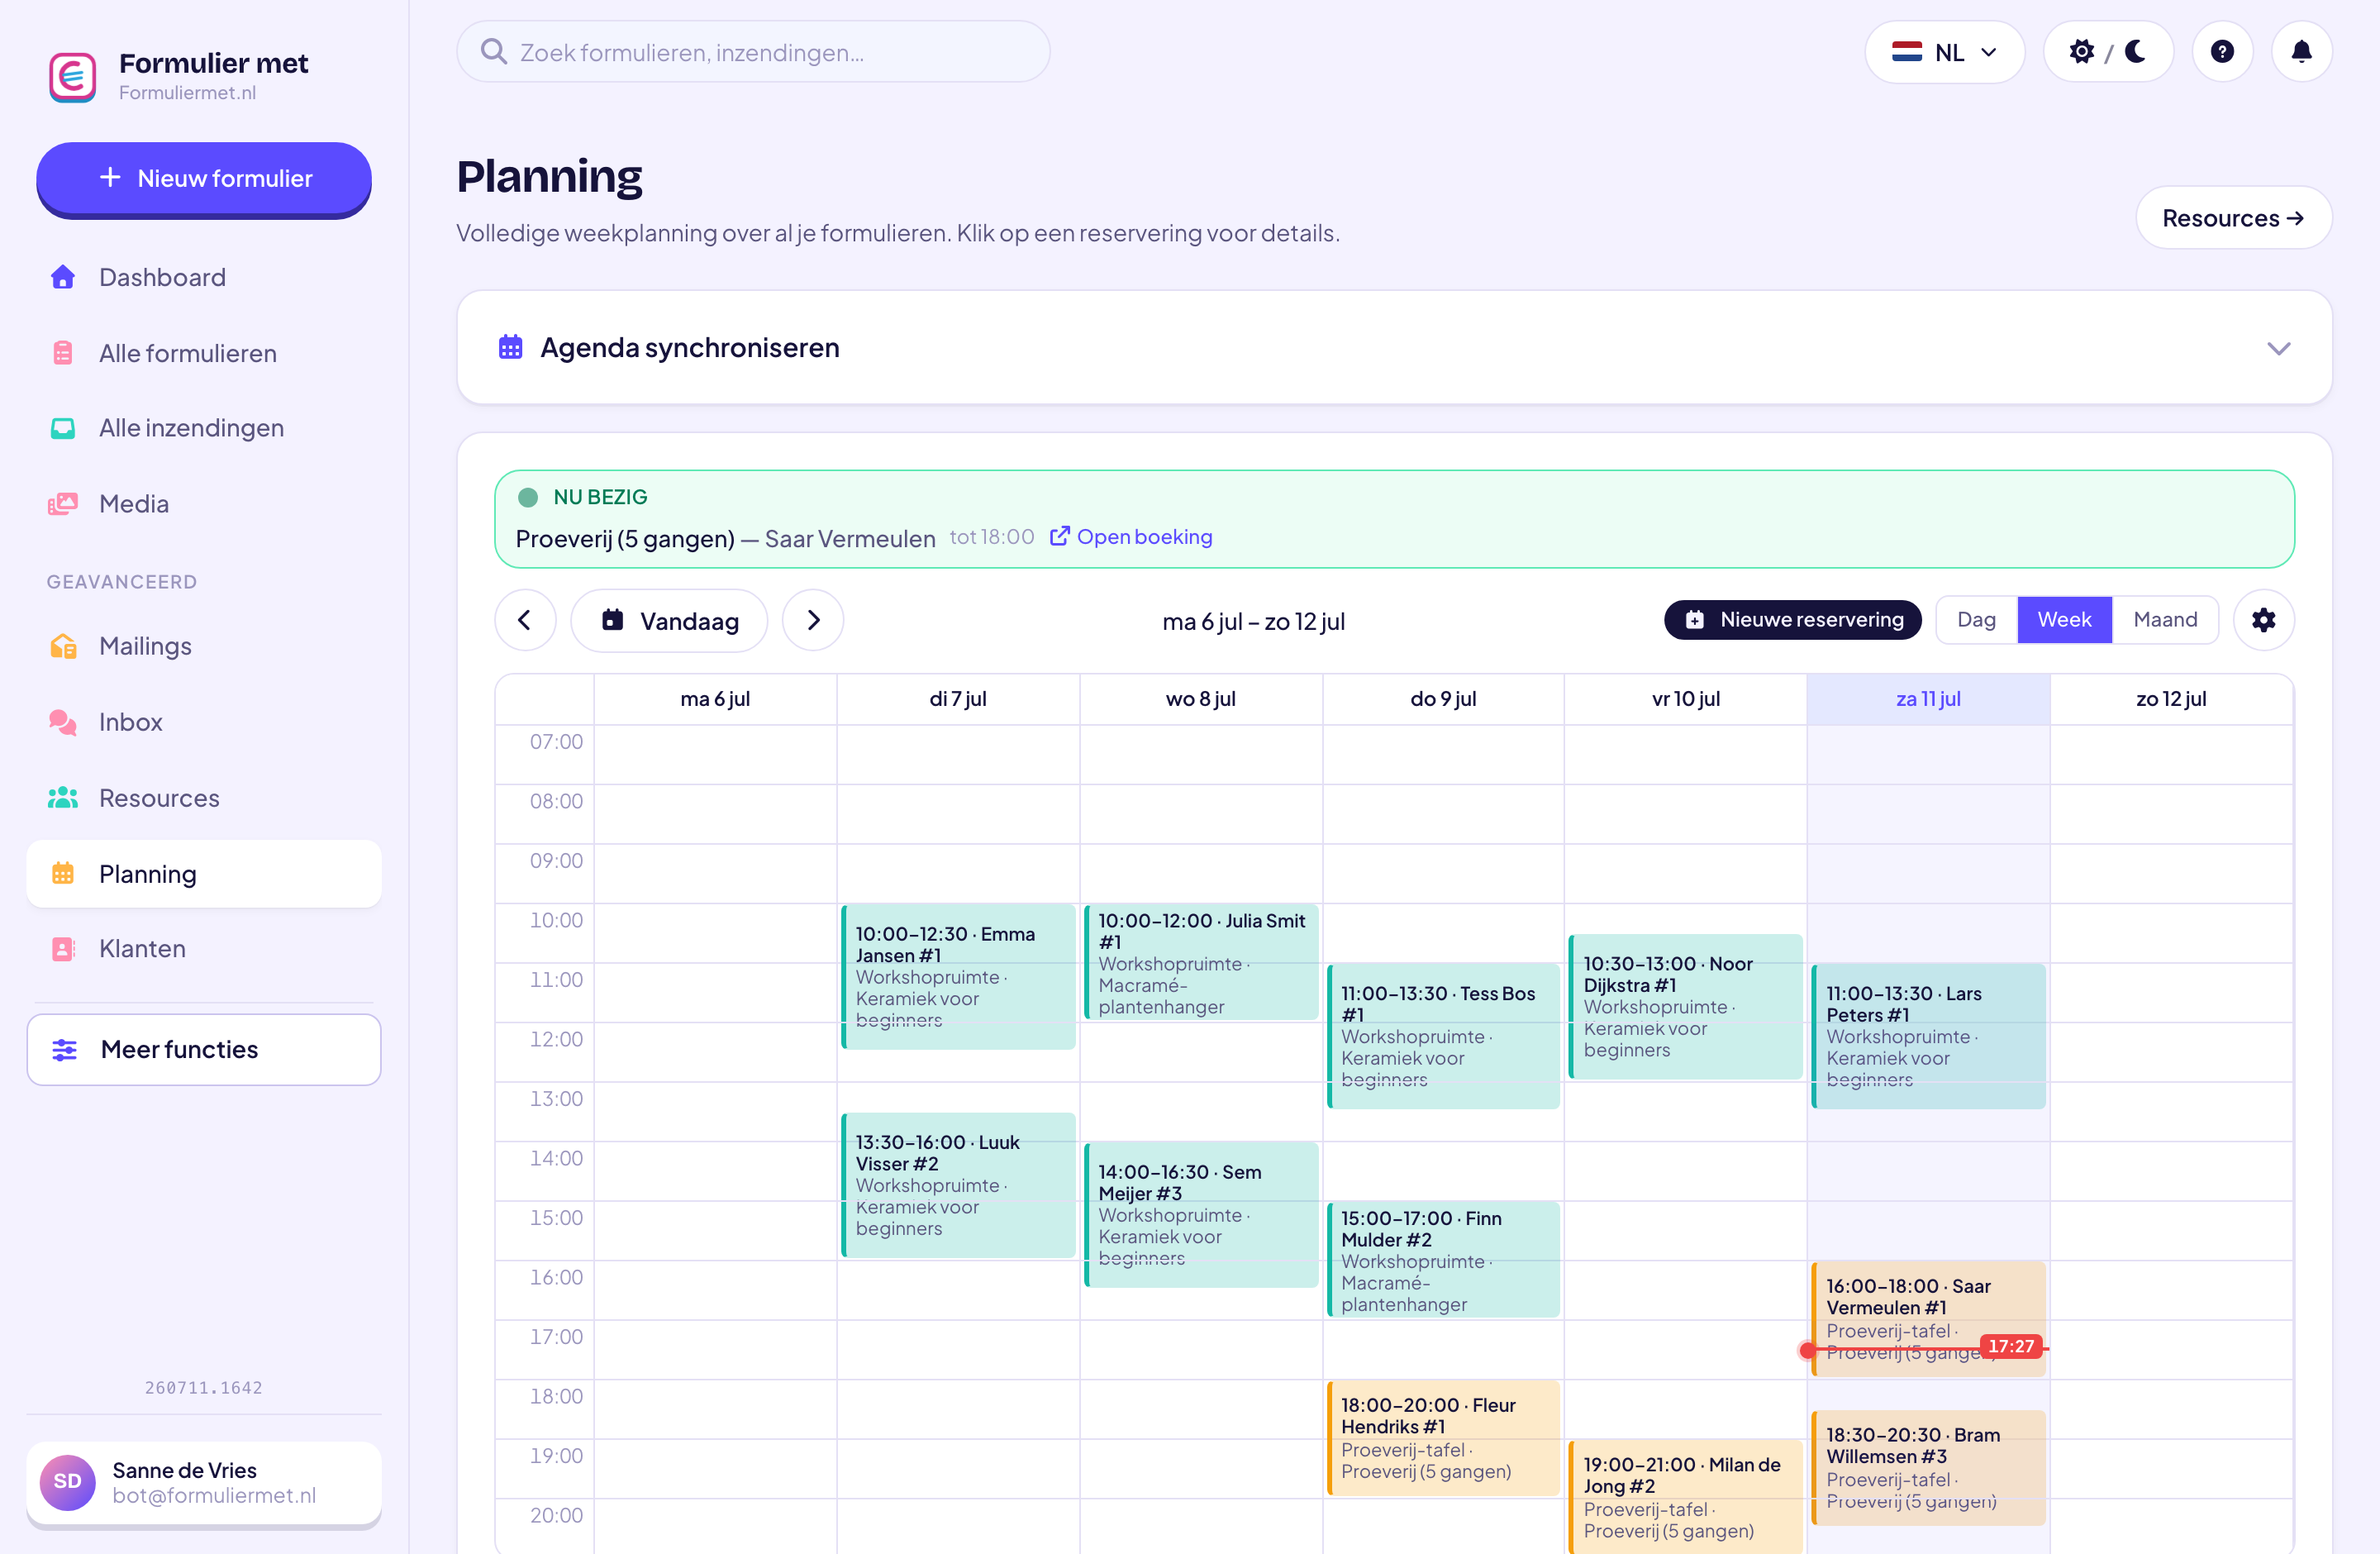This screenshot has height=1554, width=2380.
Task: Click the Formuliermet.nl subtitle text
Action: click(188, 93)
